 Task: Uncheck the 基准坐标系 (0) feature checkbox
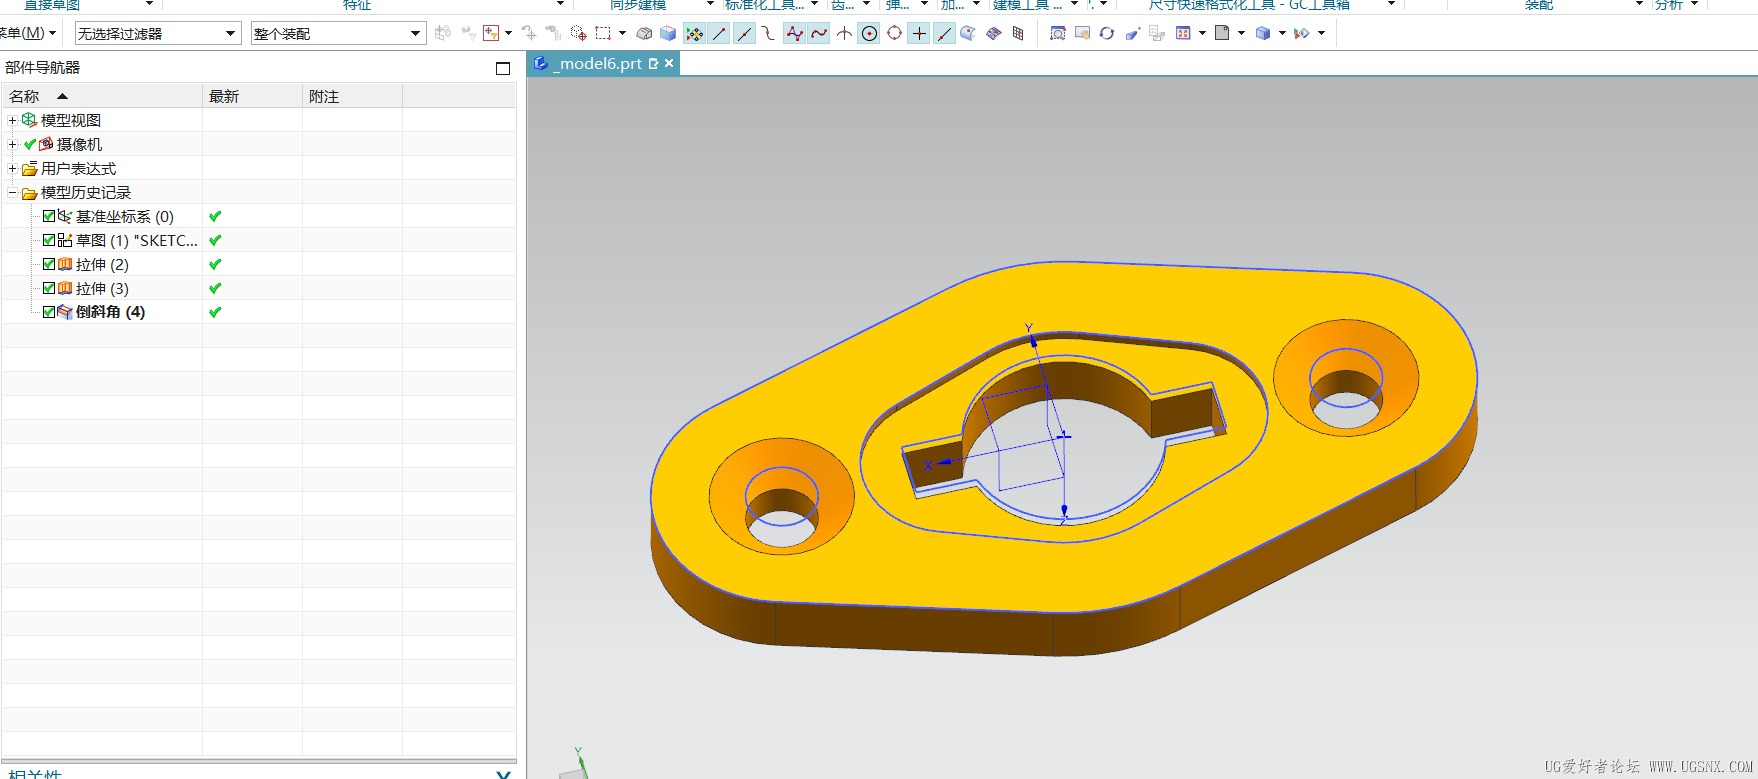[49, 216]
